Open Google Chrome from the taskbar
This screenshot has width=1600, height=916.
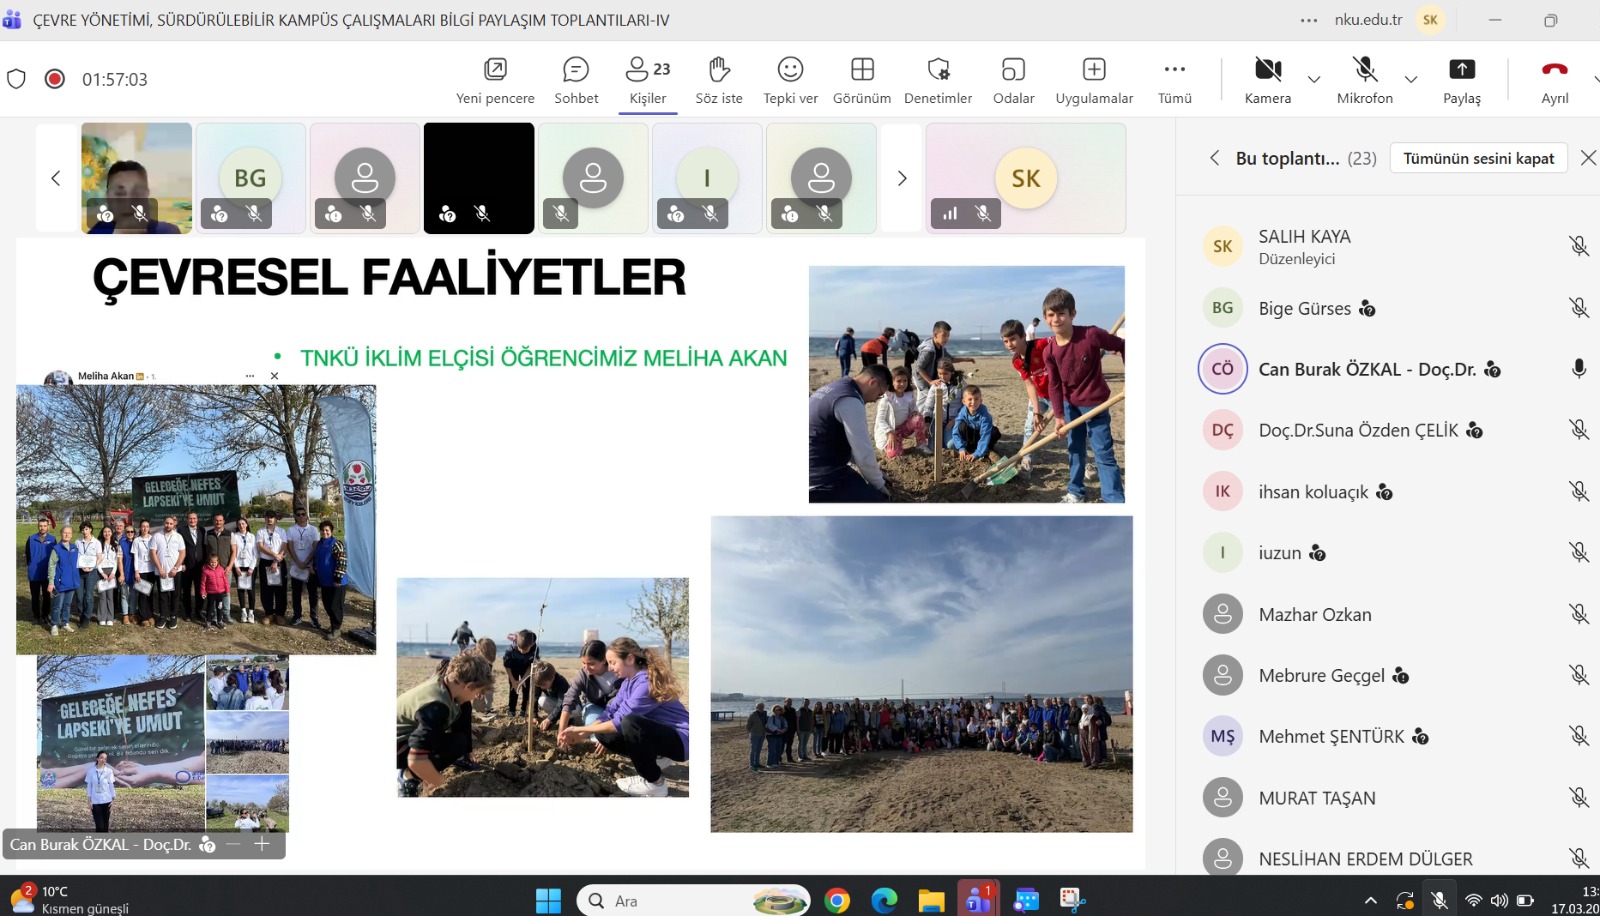(837, 901)
